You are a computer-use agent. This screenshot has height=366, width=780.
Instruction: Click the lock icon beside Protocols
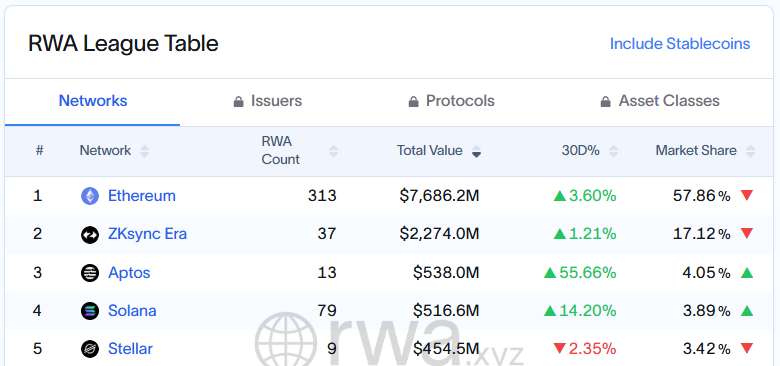tap(413, 101)
